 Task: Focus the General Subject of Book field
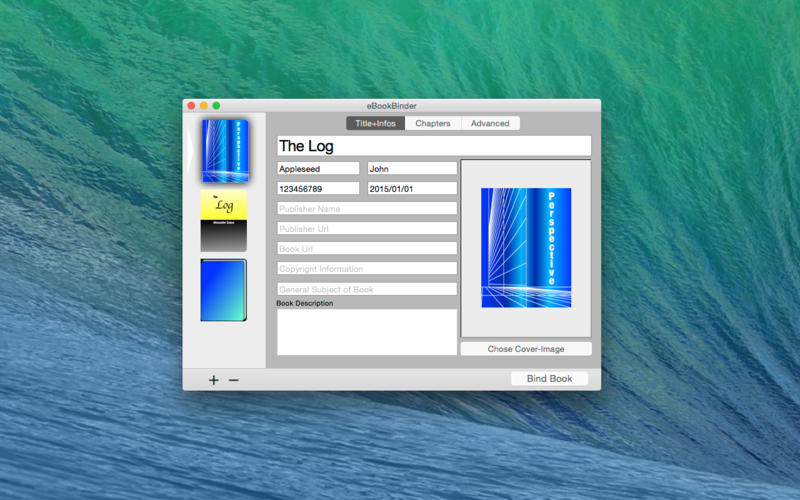point(367,289)
